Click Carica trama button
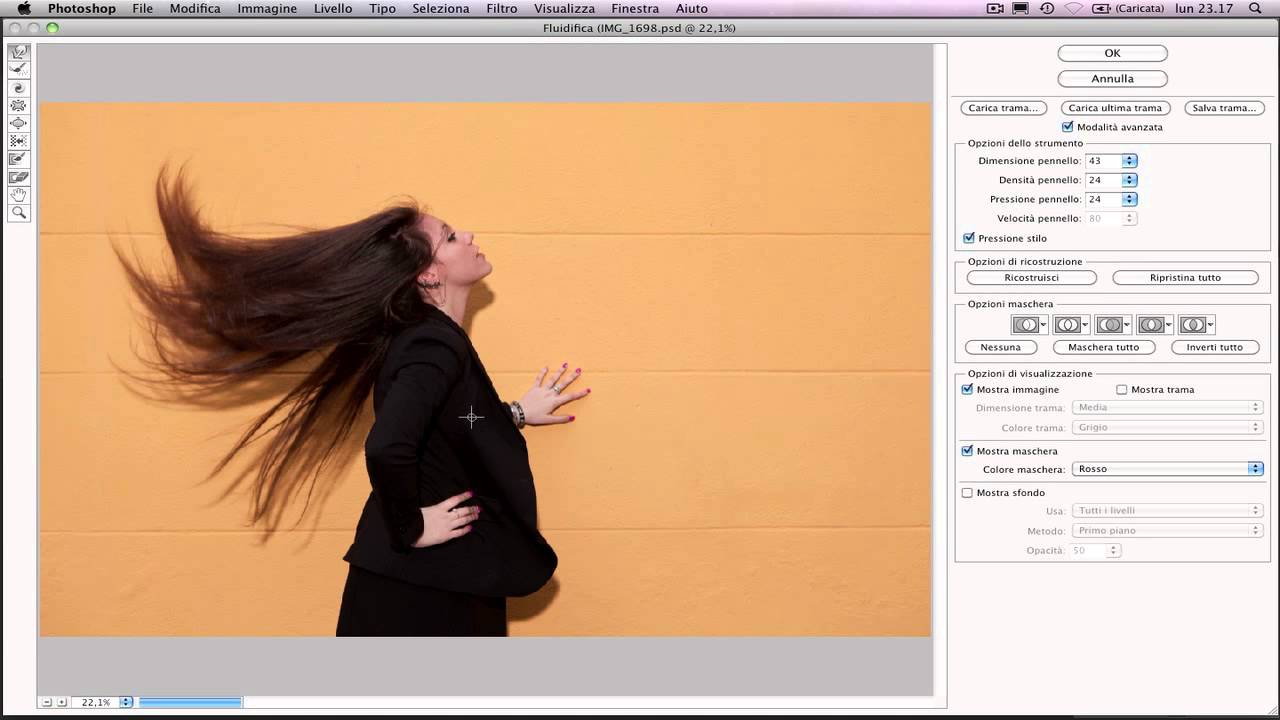This screenshot has height=720, width=1280. click(x=1003, y=108)
